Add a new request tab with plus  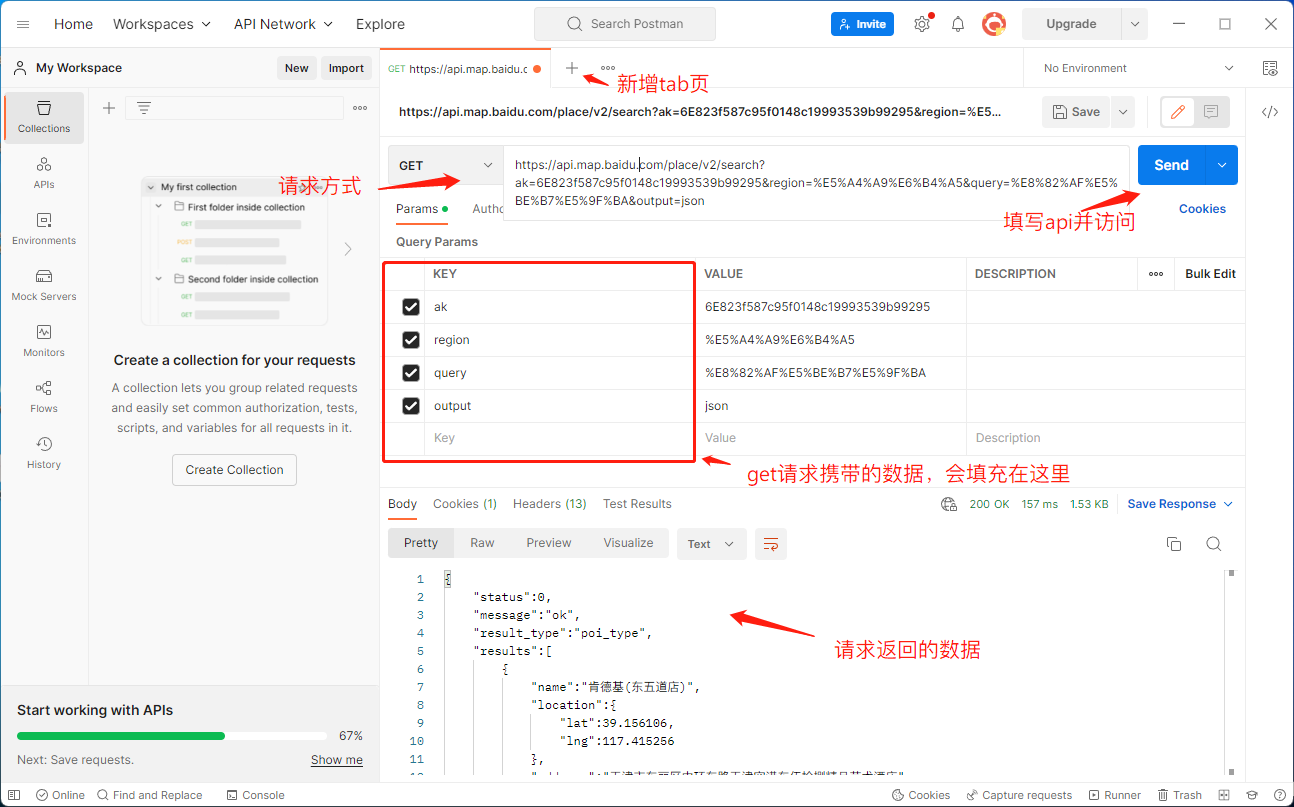[x=572, y=68]
